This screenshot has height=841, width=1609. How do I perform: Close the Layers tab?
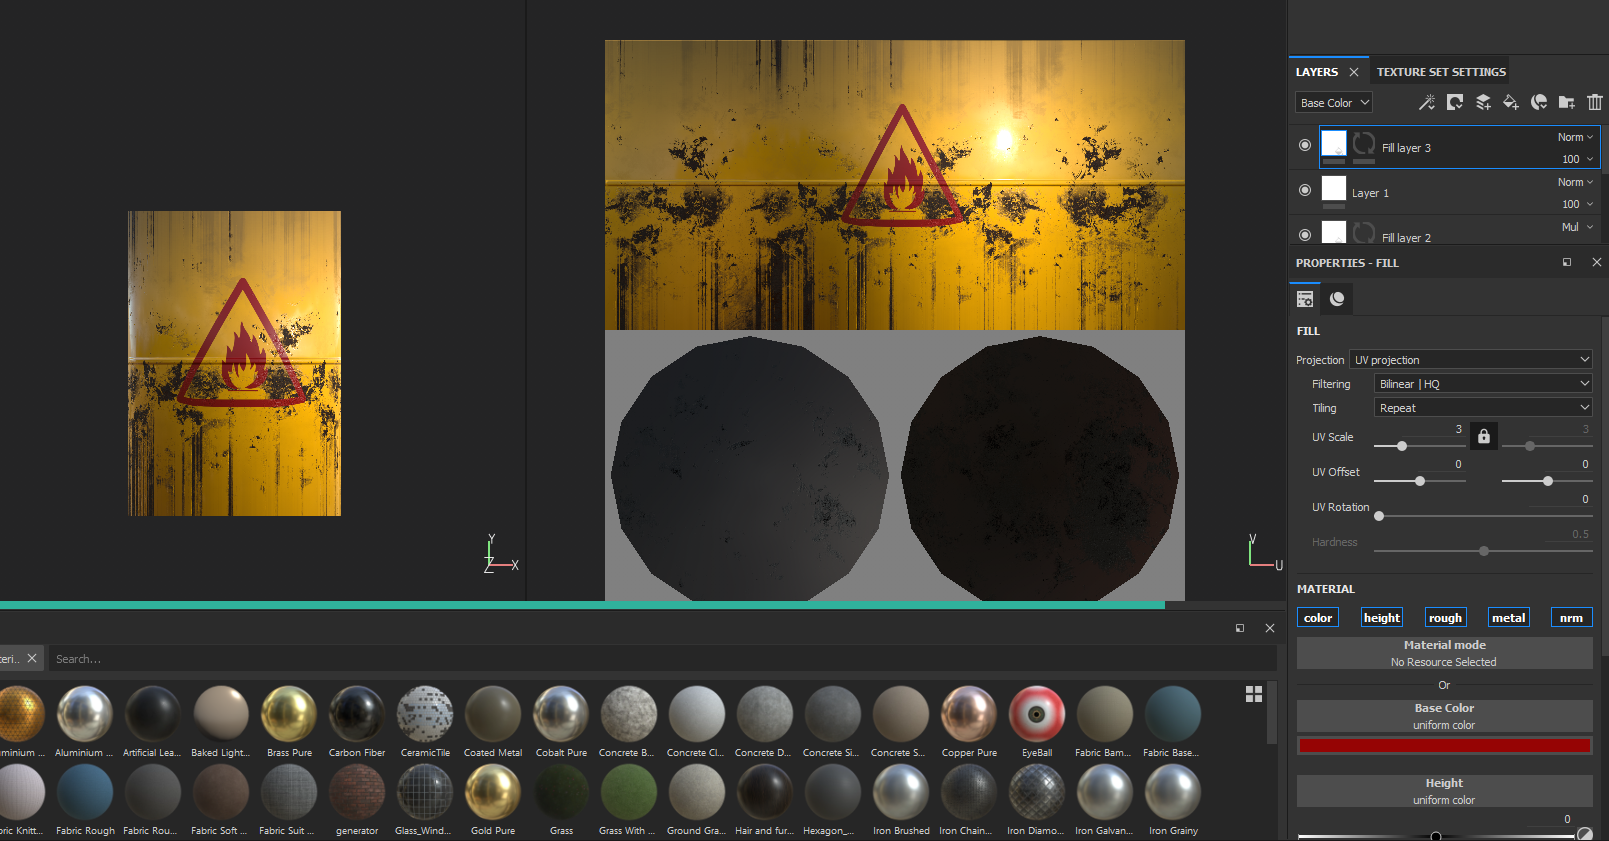click(x=1354, y=72)
